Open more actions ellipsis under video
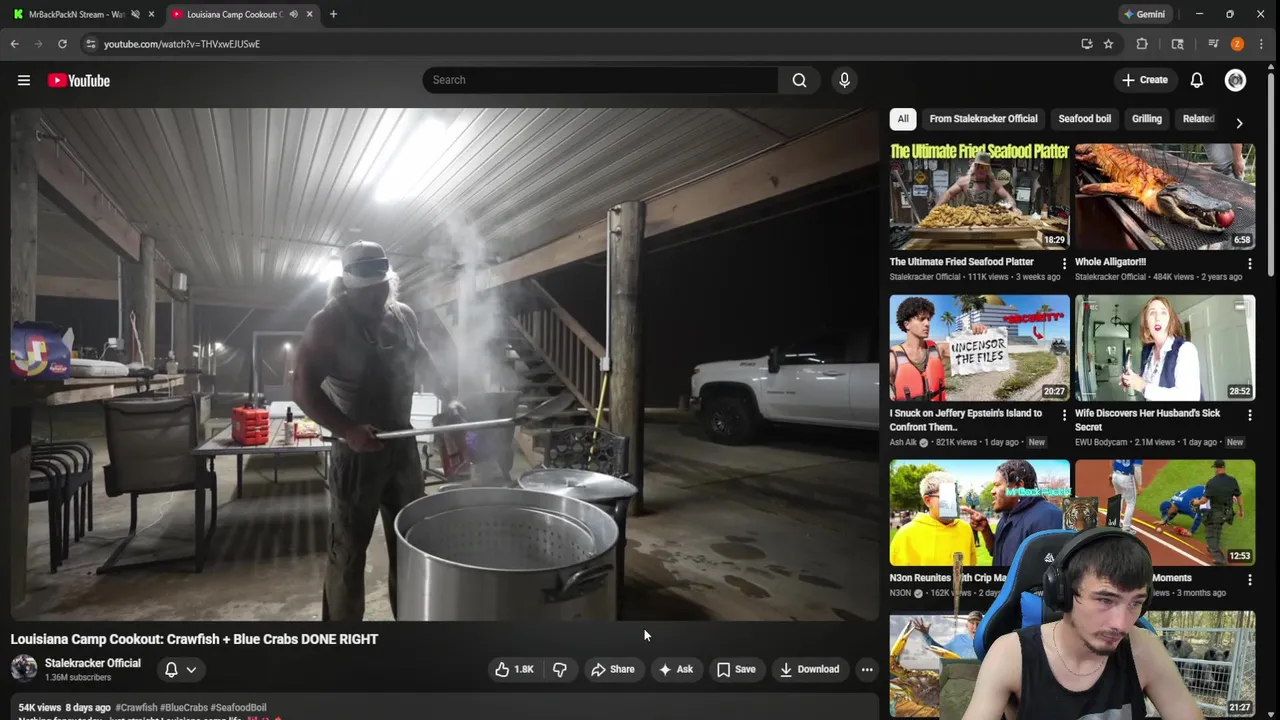The height and width of the screenshot is (720, 1280). point(867,669)
